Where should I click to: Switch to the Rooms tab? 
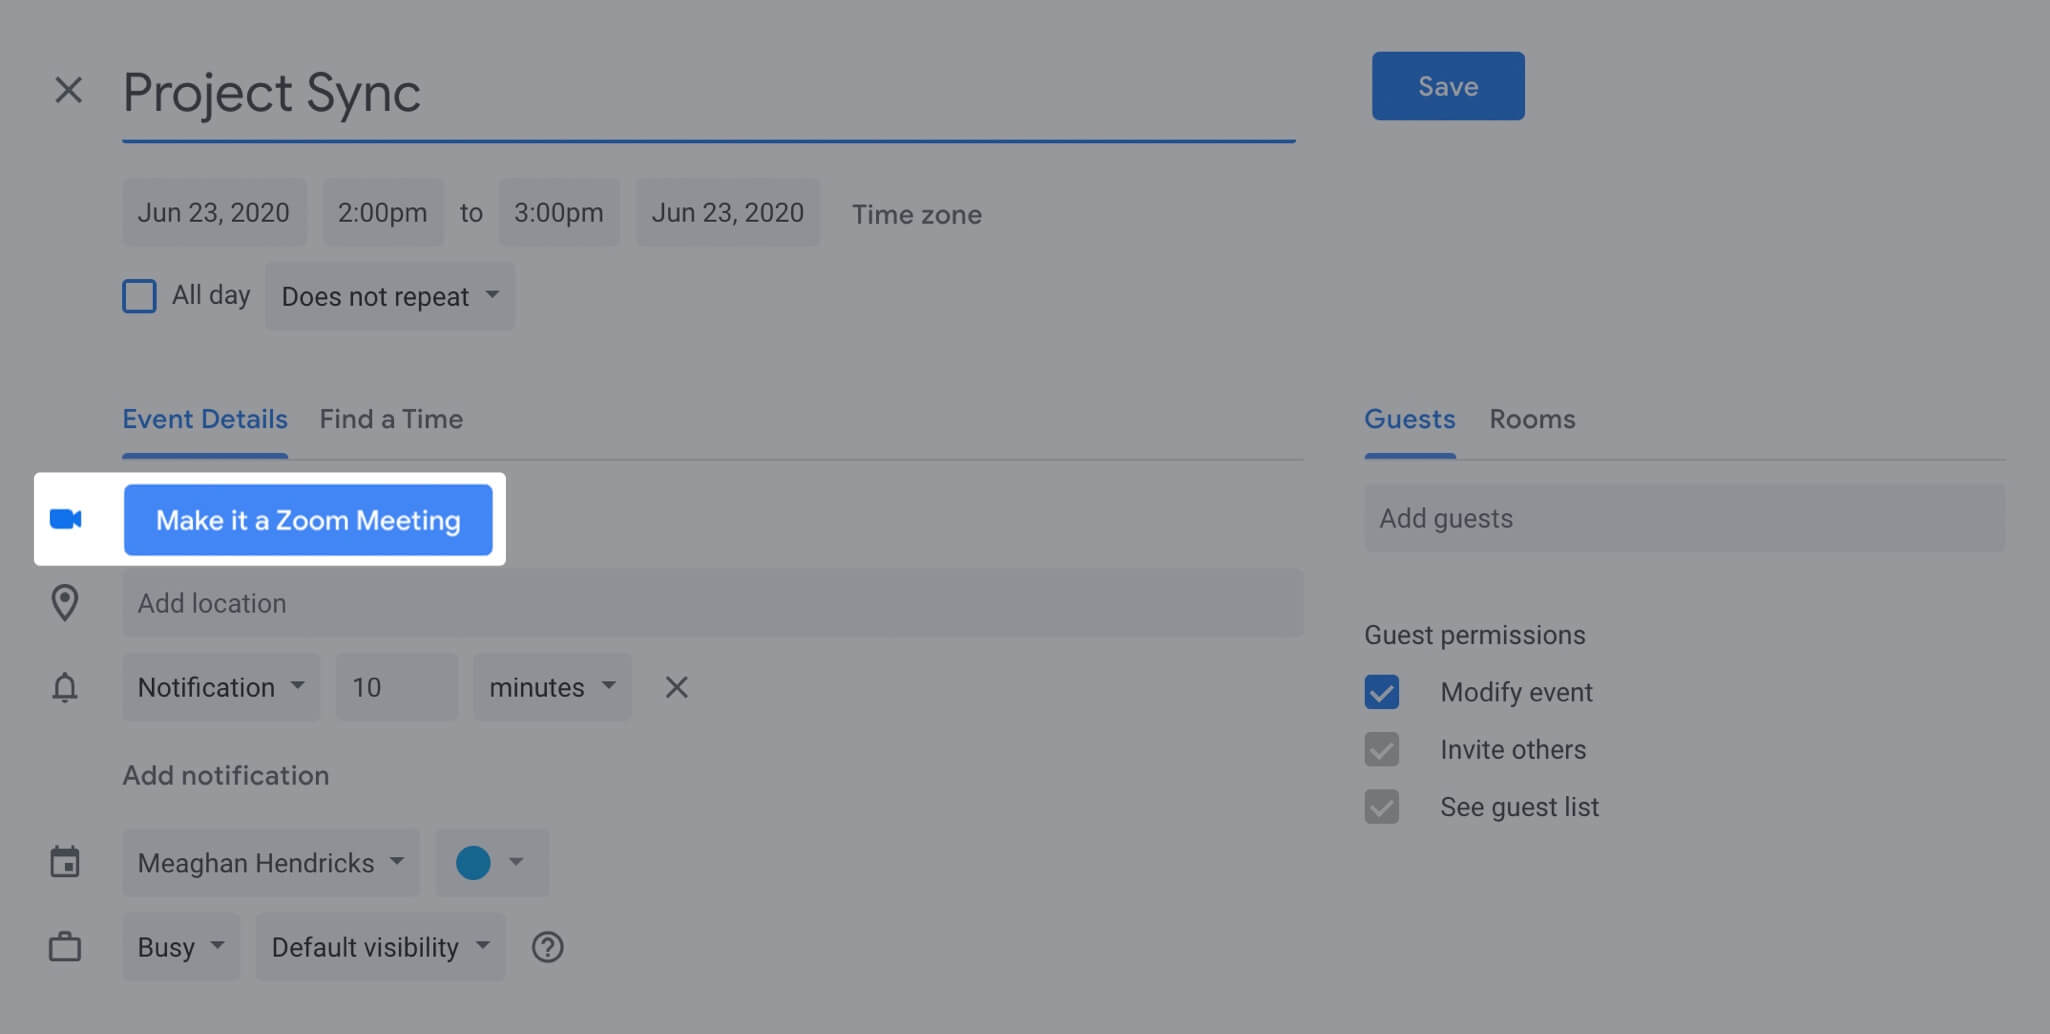coord(1532,419)
